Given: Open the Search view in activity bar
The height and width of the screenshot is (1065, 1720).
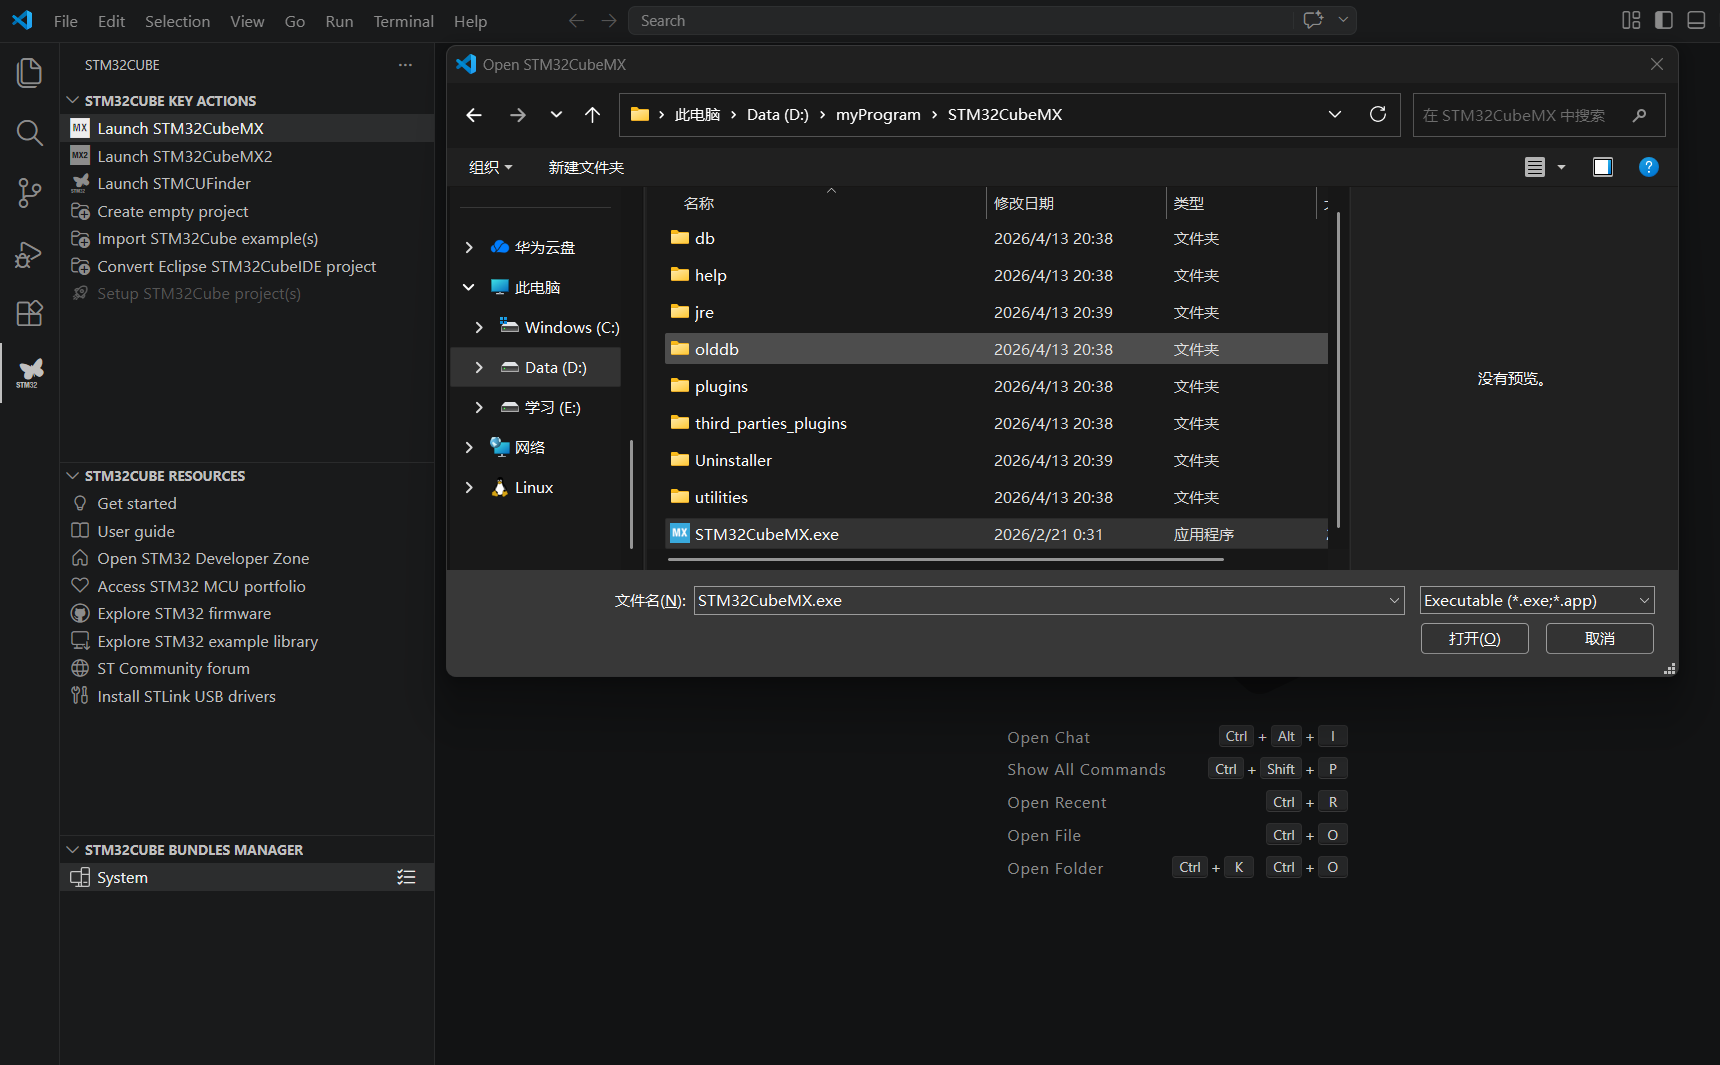Looking at the screenshot, I should tap(29, 133).
